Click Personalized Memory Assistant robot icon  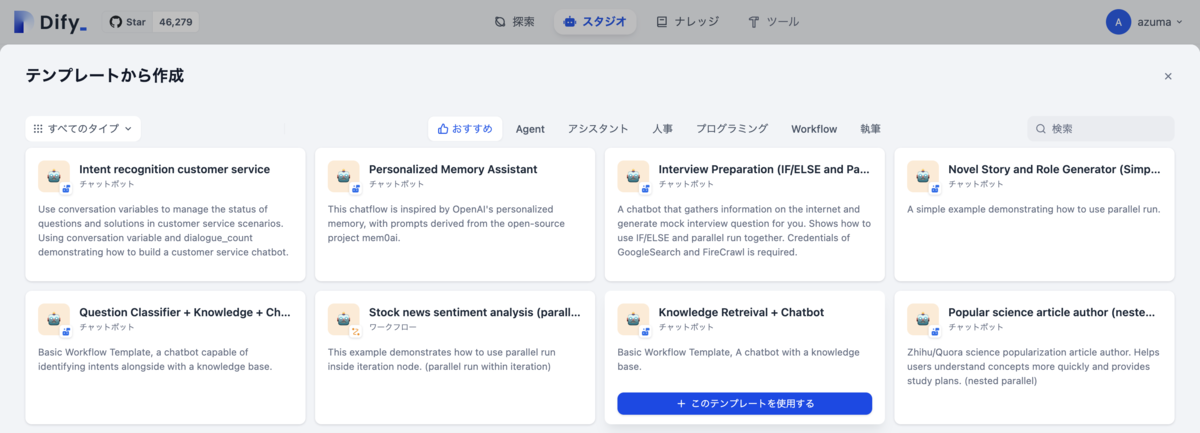pos(344,176)
